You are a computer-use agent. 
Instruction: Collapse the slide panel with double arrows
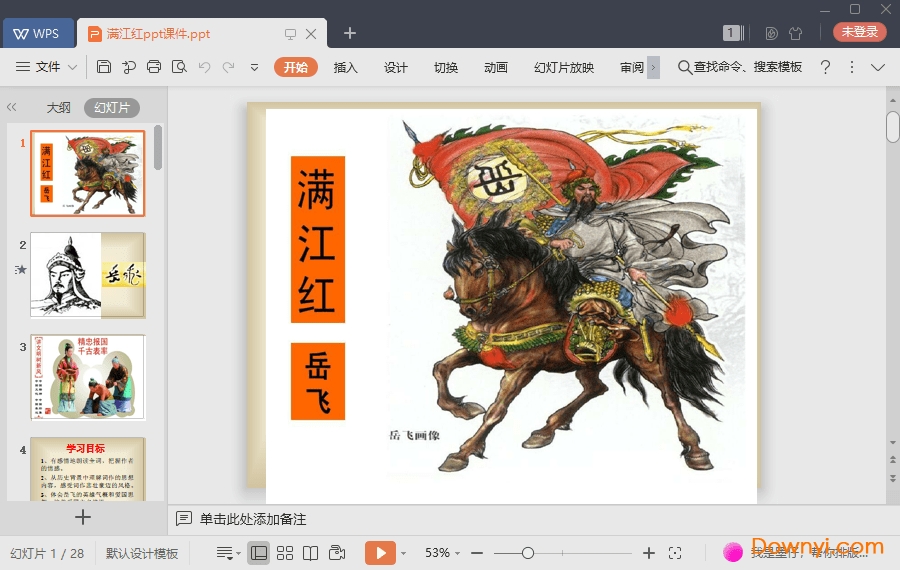(11, 107)
